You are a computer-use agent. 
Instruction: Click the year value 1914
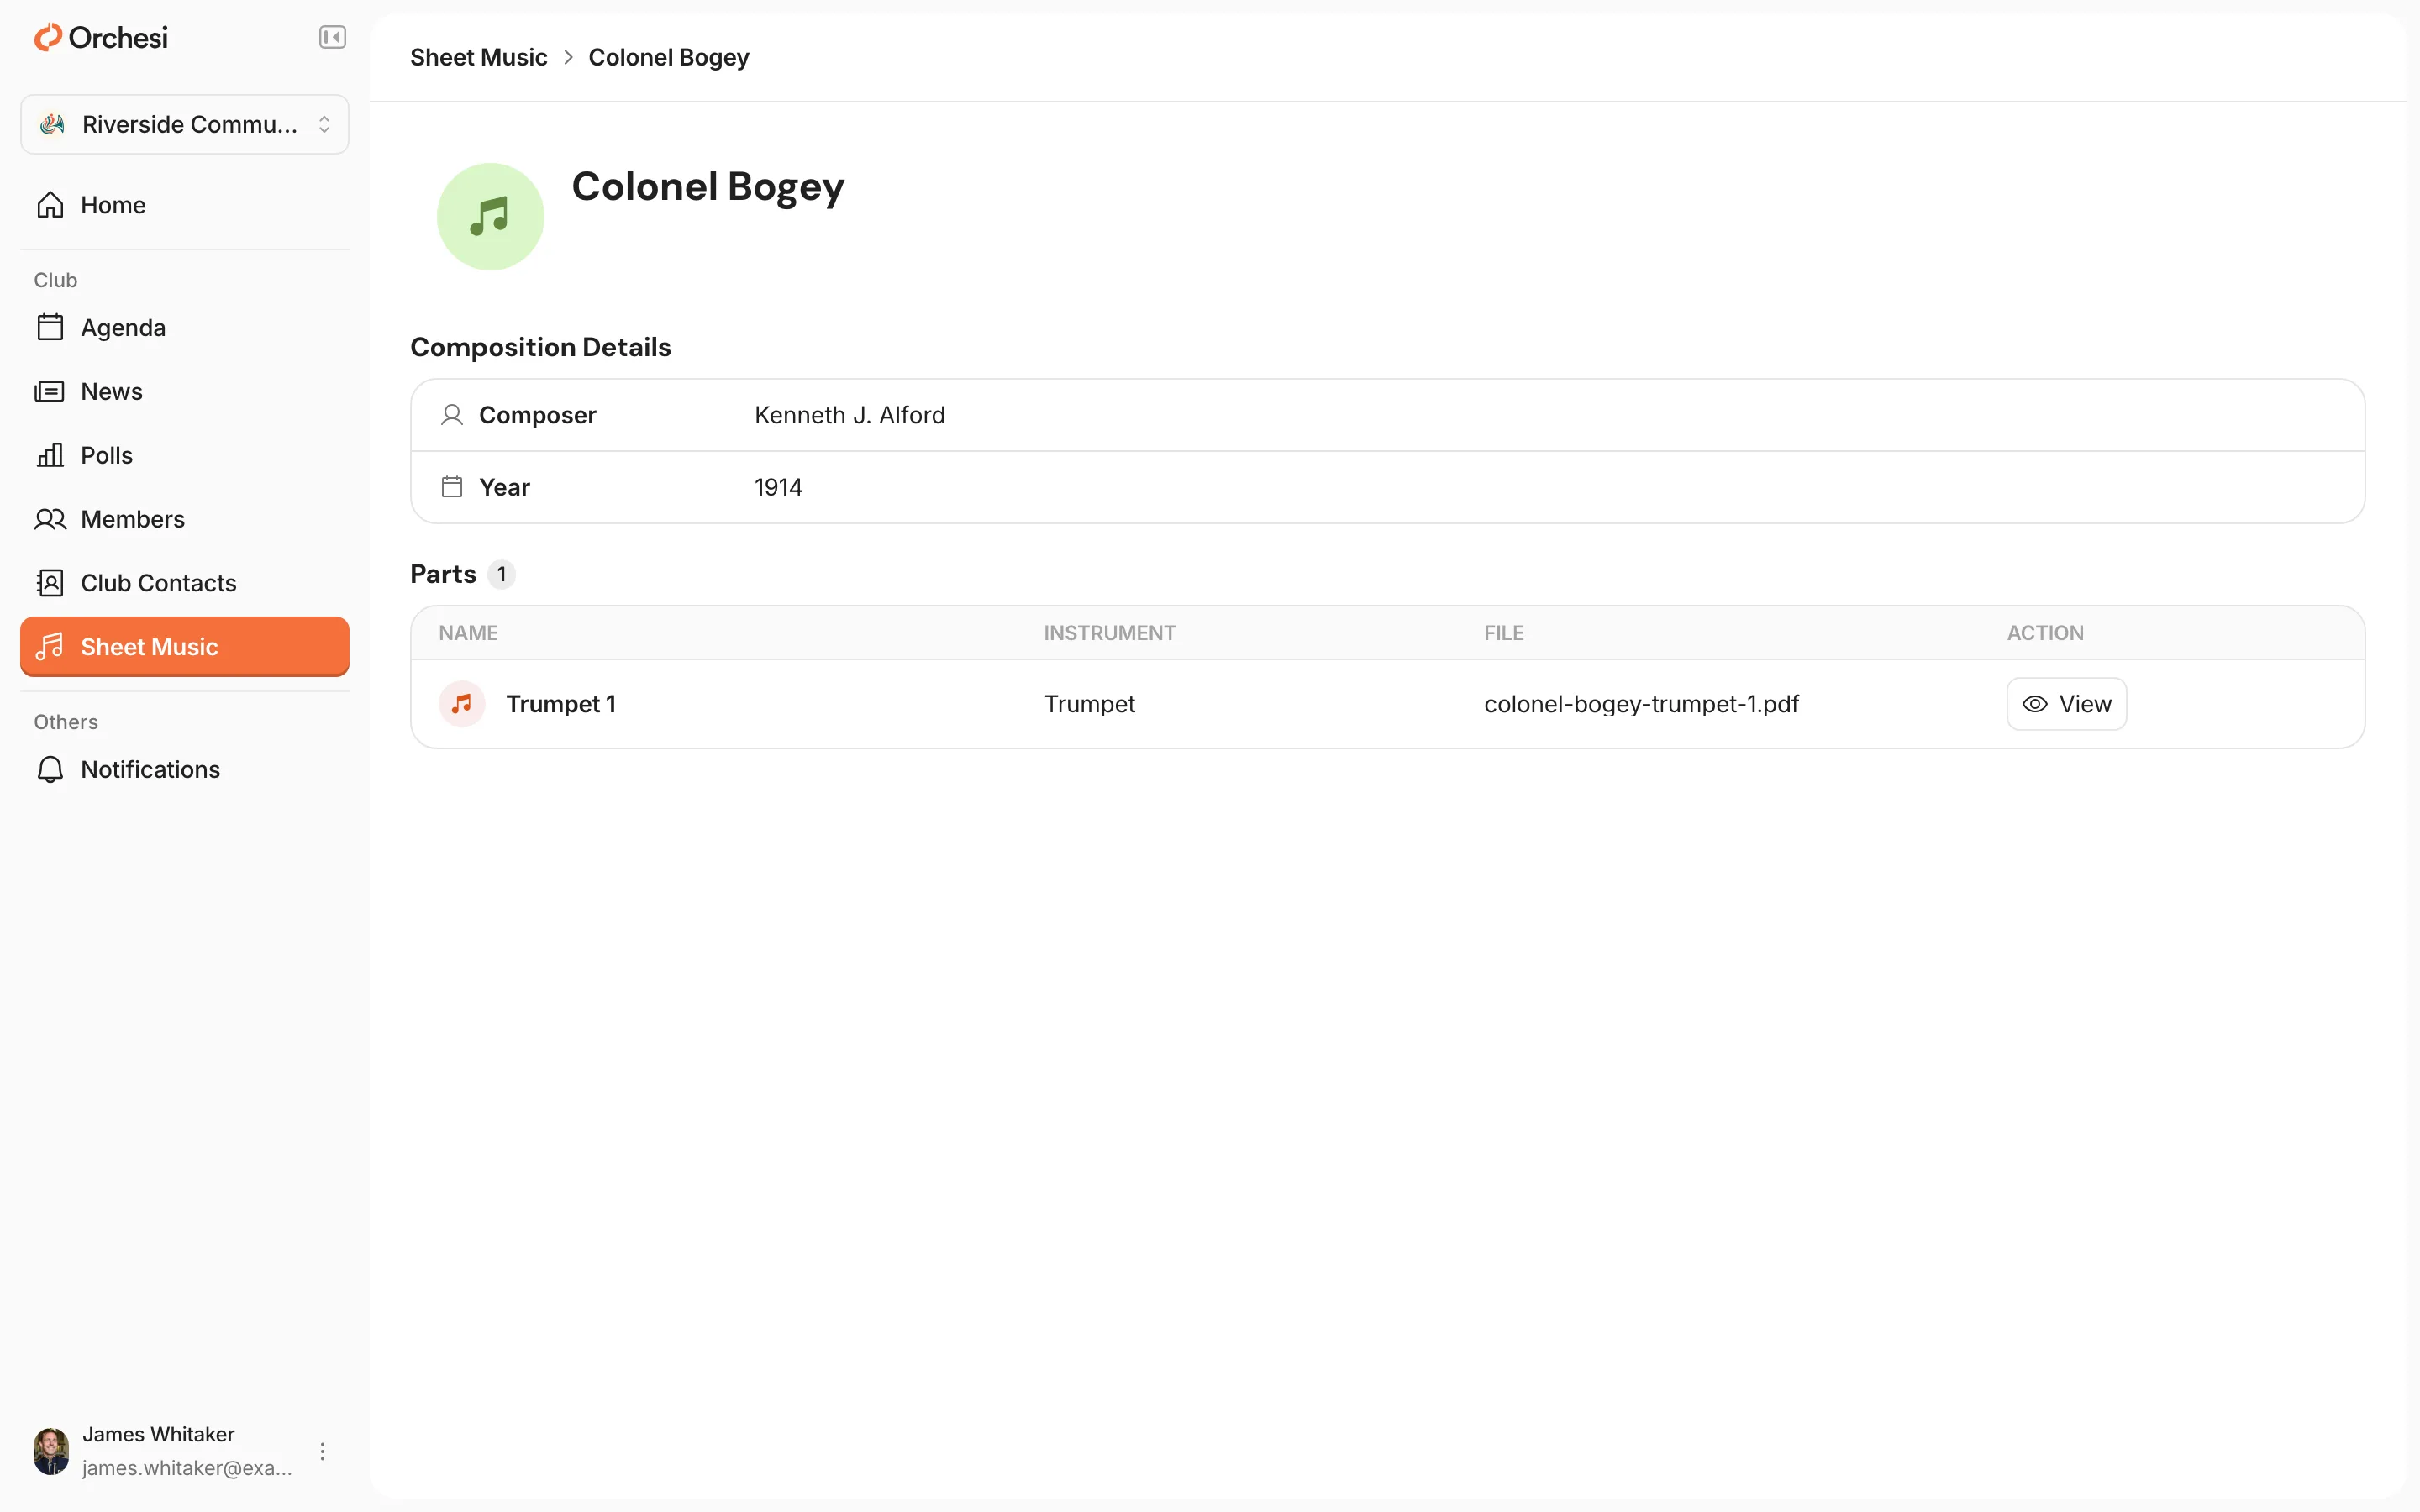coord(778,487)
